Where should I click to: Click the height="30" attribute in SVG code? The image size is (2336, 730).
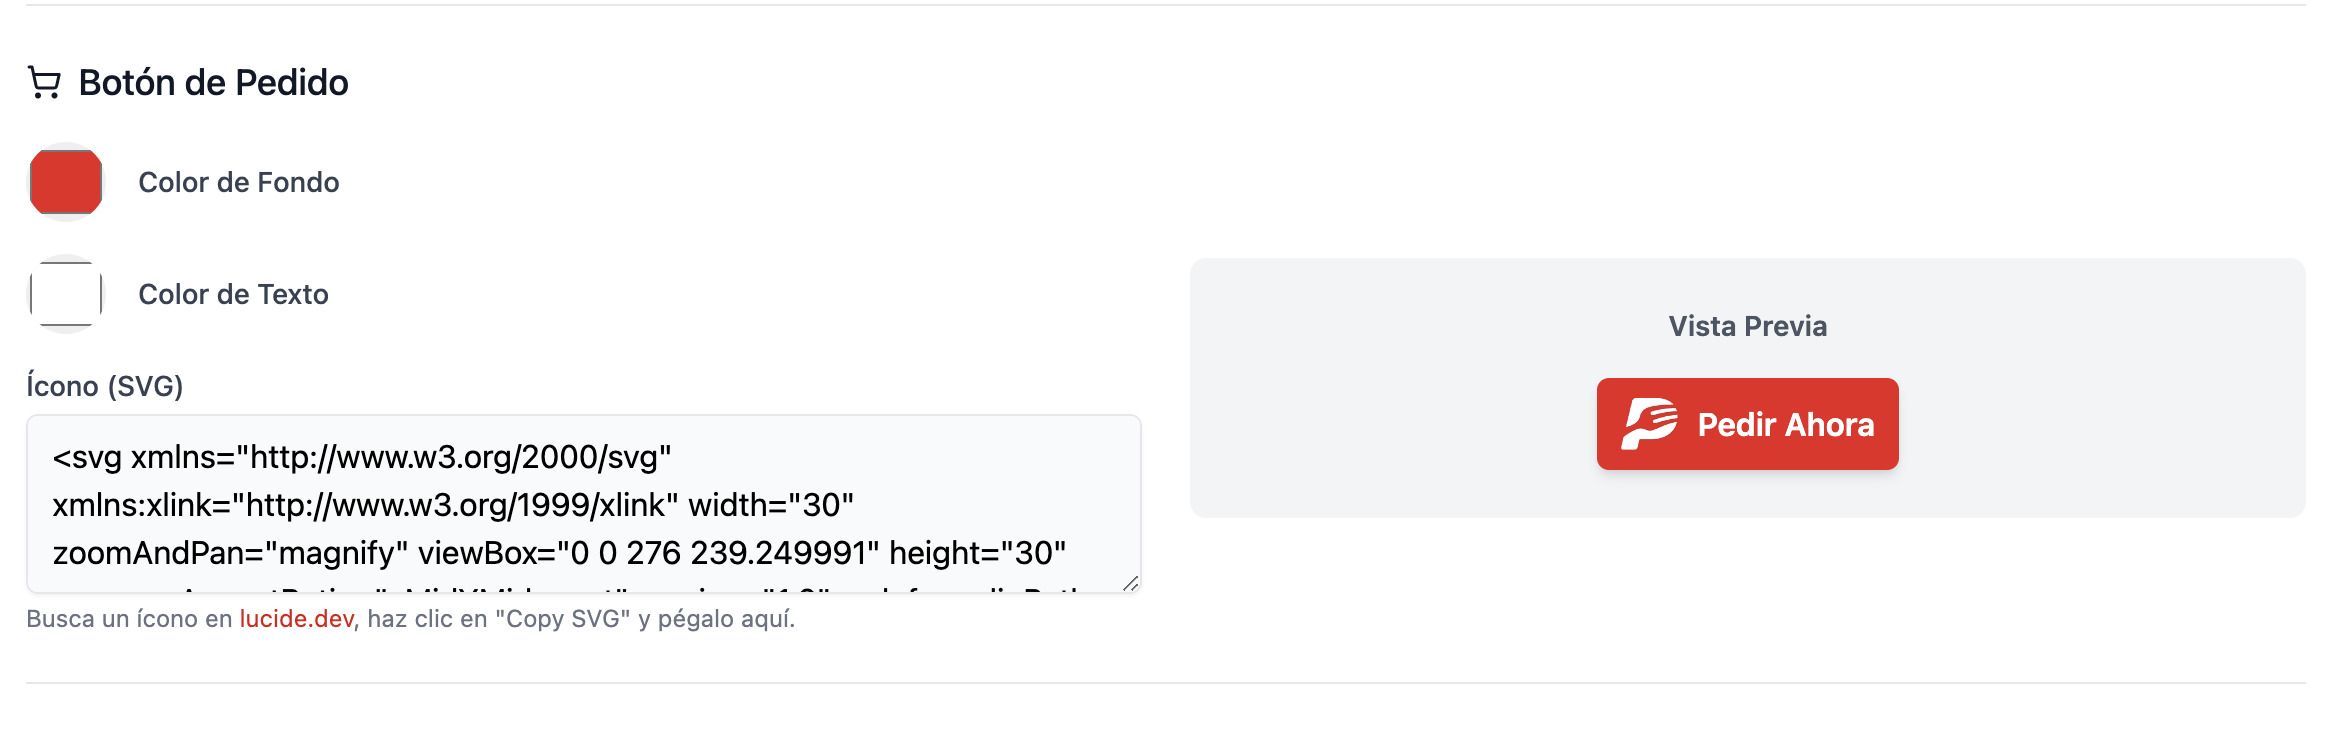(976, 553)
